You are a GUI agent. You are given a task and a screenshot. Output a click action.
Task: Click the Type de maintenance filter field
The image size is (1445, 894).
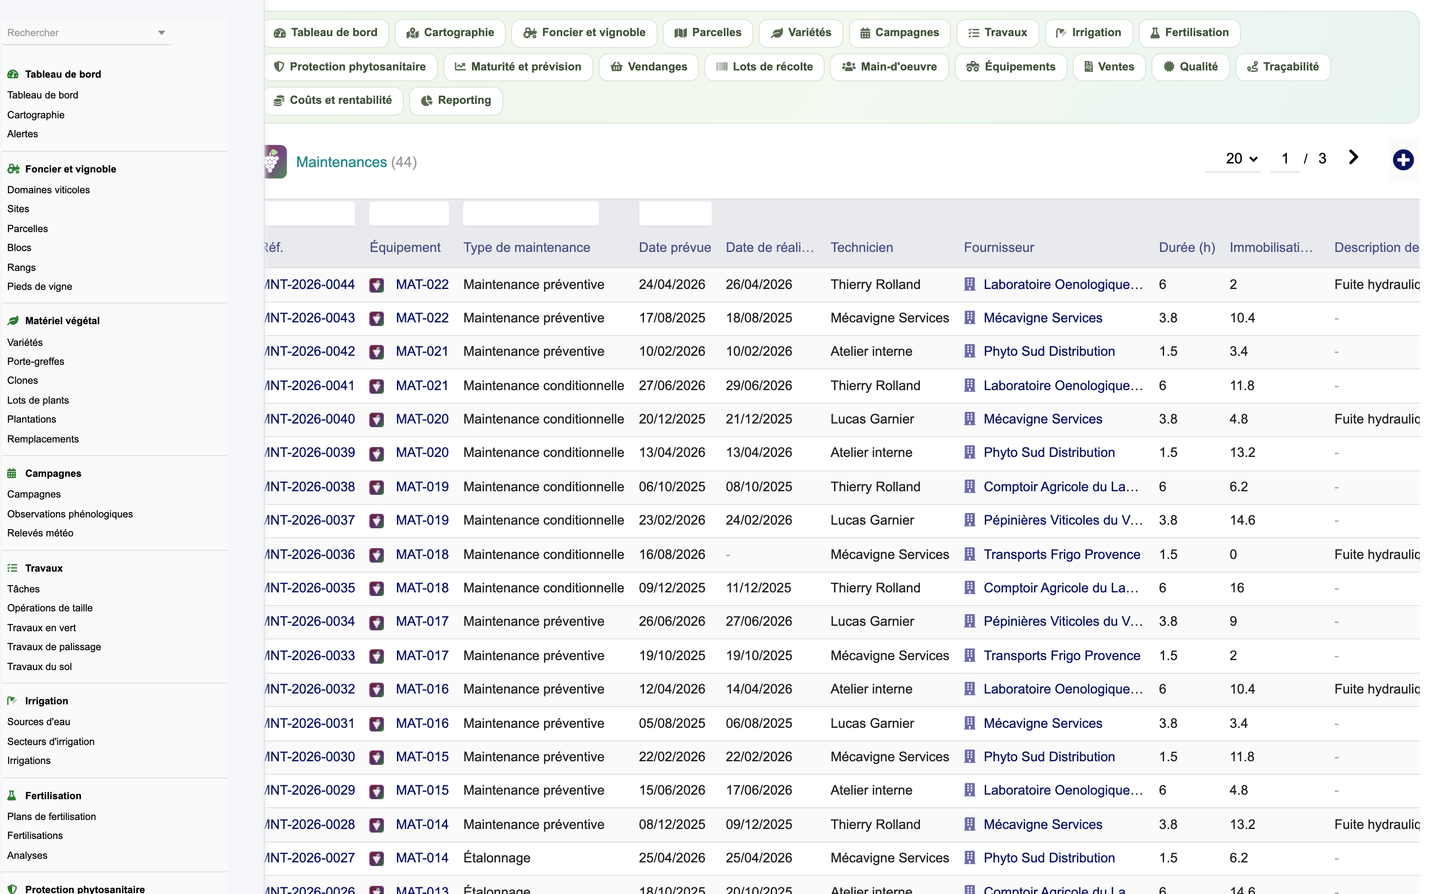(531, 213)
